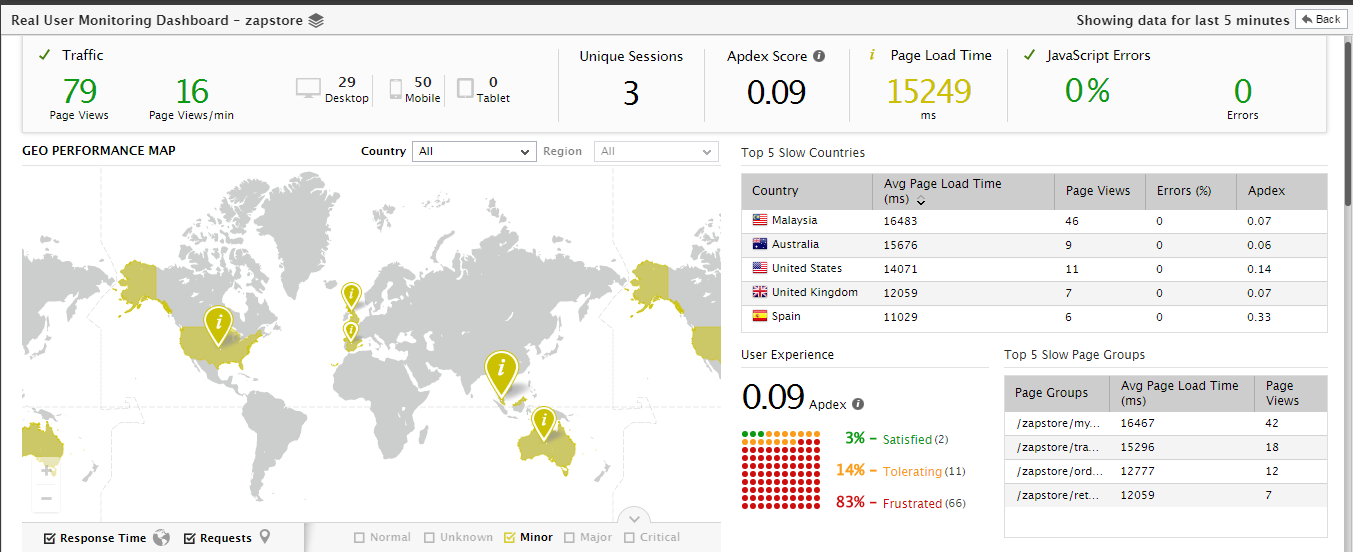Click the Back button
The image size is (1353, 552).
click(1320, 19)
